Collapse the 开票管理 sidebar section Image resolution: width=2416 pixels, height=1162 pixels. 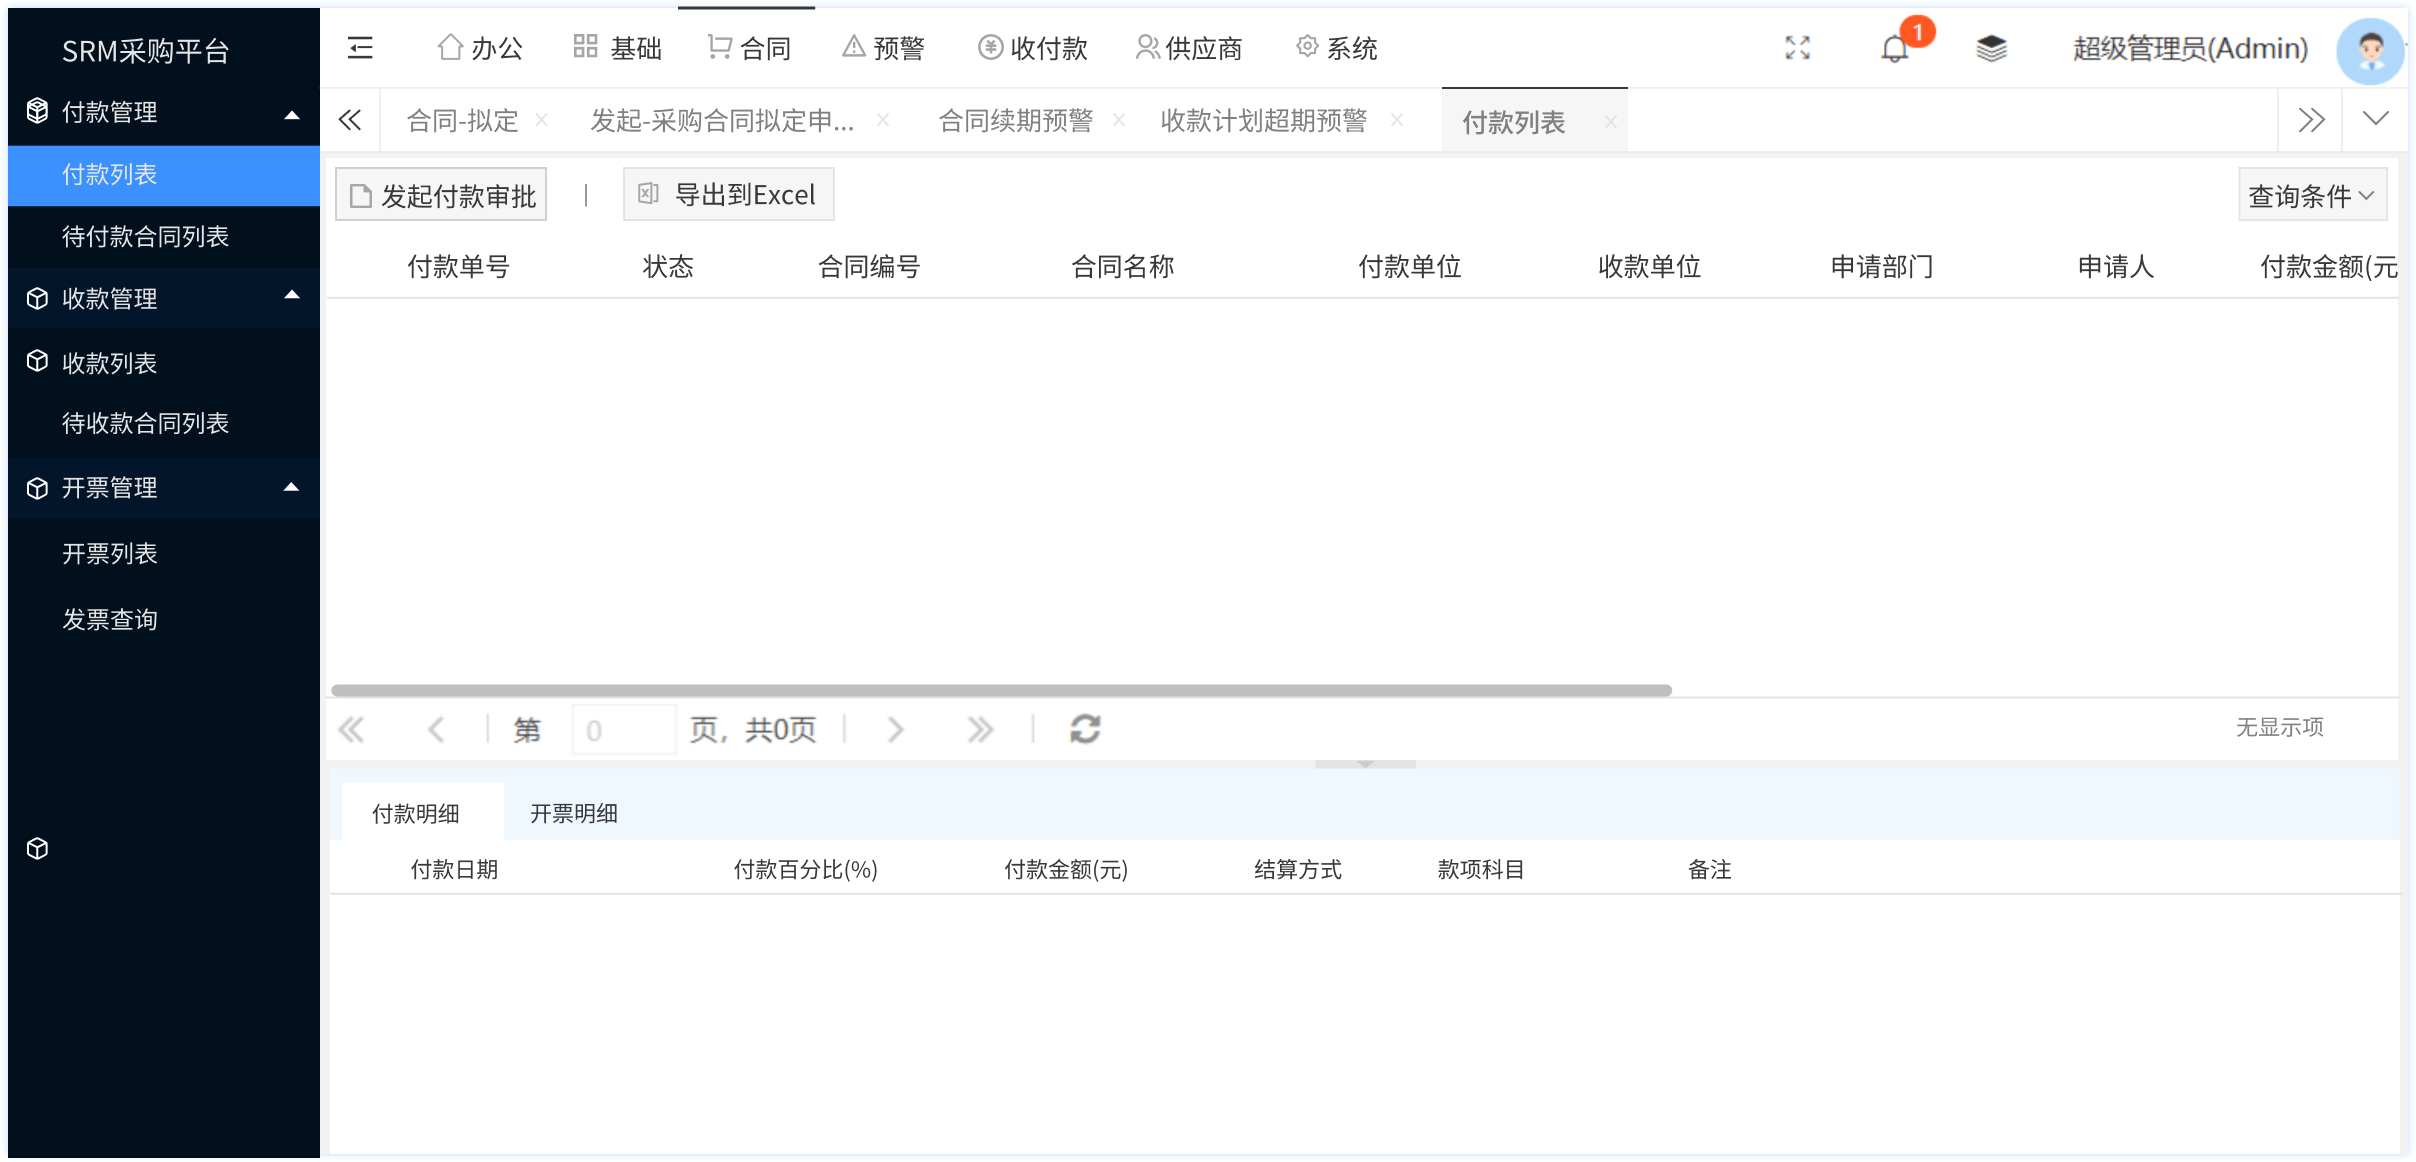click(292, 488)
